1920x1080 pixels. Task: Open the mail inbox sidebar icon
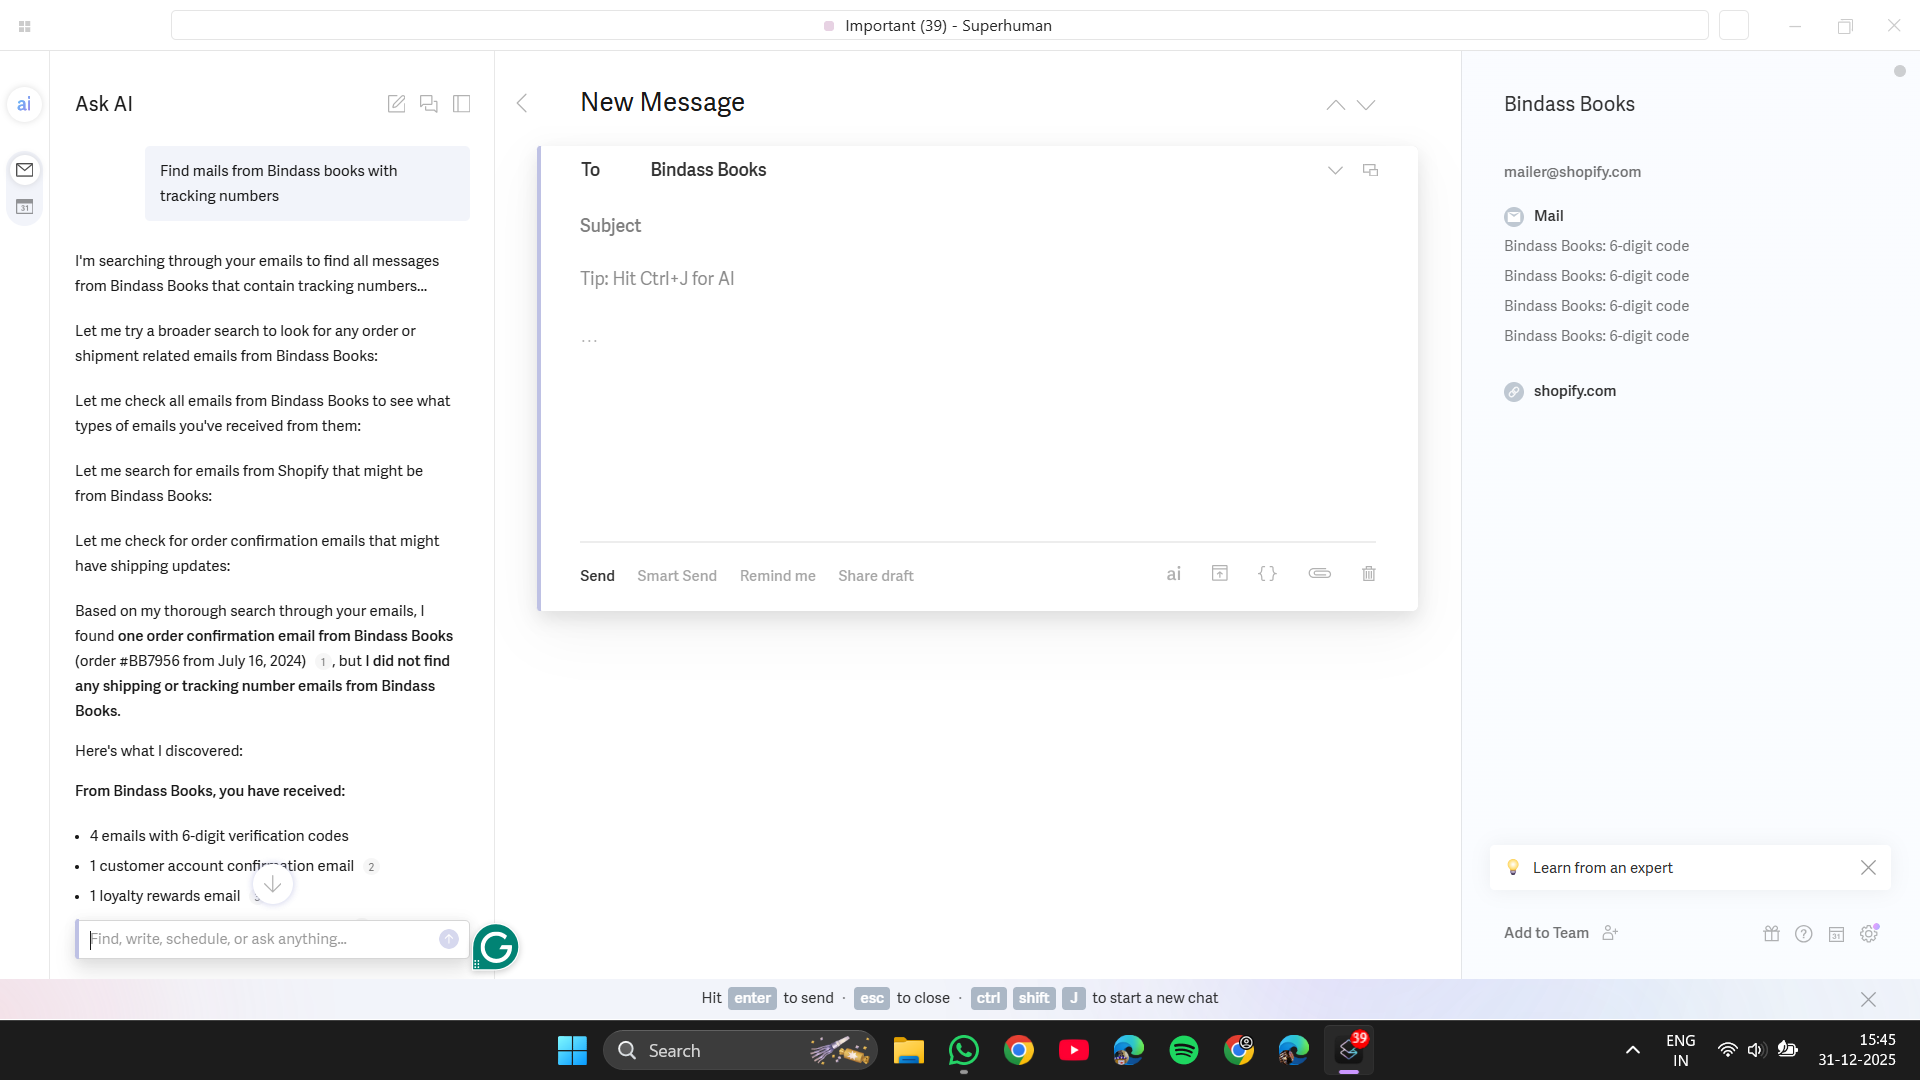pyautogui.click(x=25, y=170)
